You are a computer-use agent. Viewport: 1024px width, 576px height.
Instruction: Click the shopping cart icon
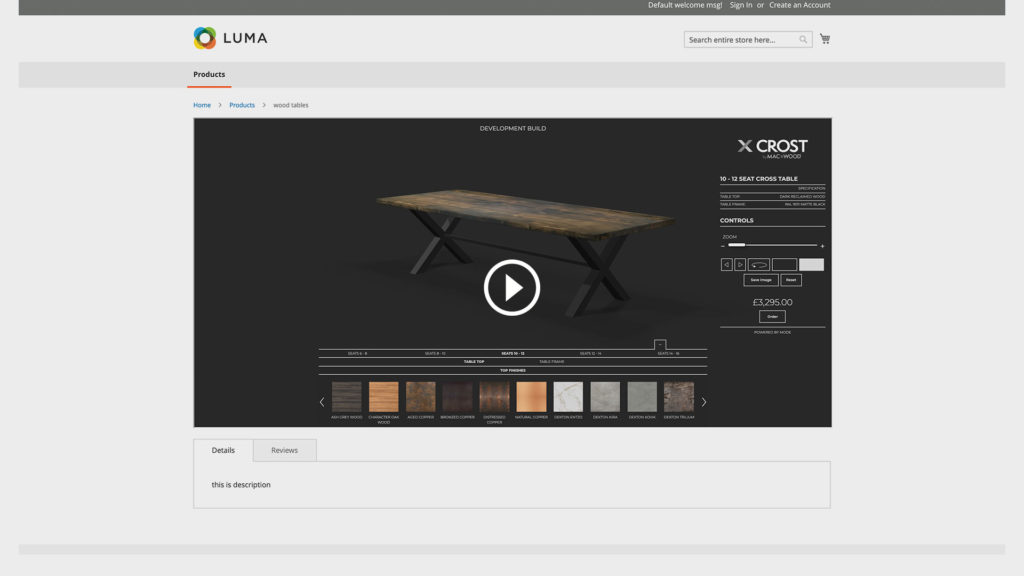tap(825, 39)
